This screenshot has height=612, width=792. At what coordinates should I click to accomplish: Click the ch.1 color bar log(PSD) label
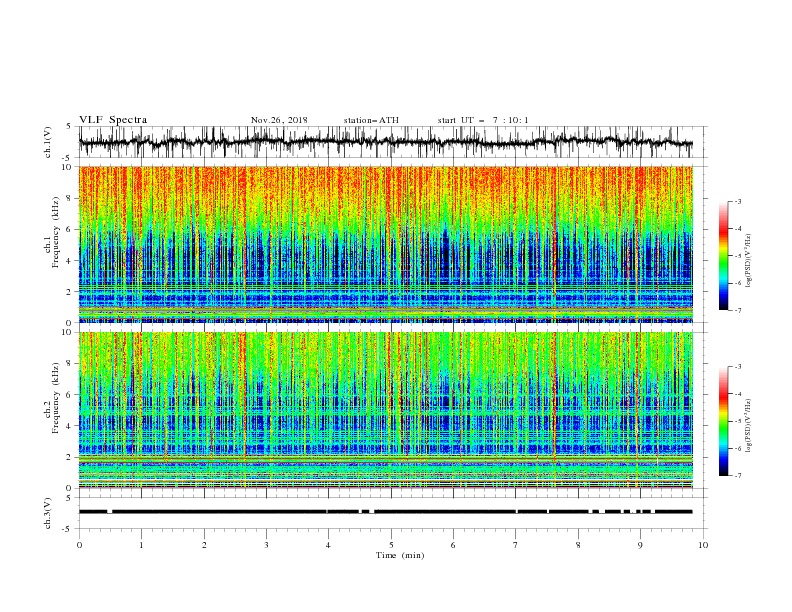pyautogui.click(x=750, y=261)
